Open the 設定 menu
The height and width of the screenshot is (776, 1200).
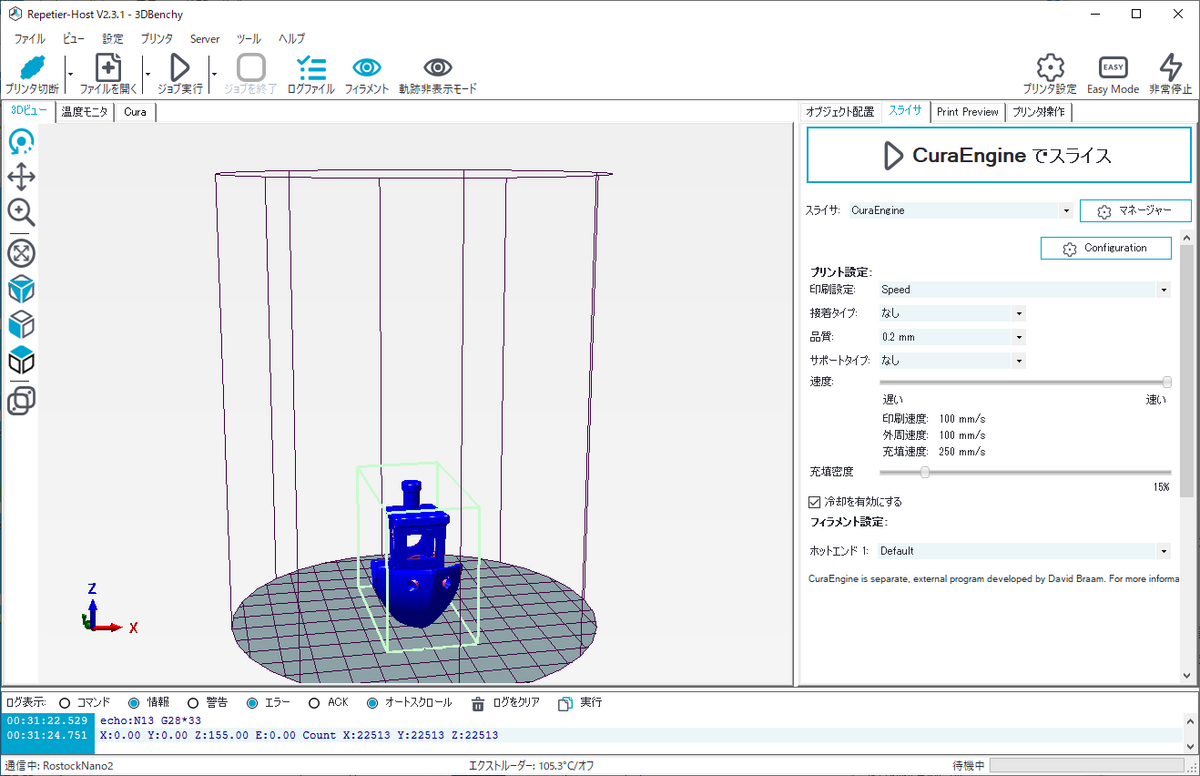pos(113,39)
